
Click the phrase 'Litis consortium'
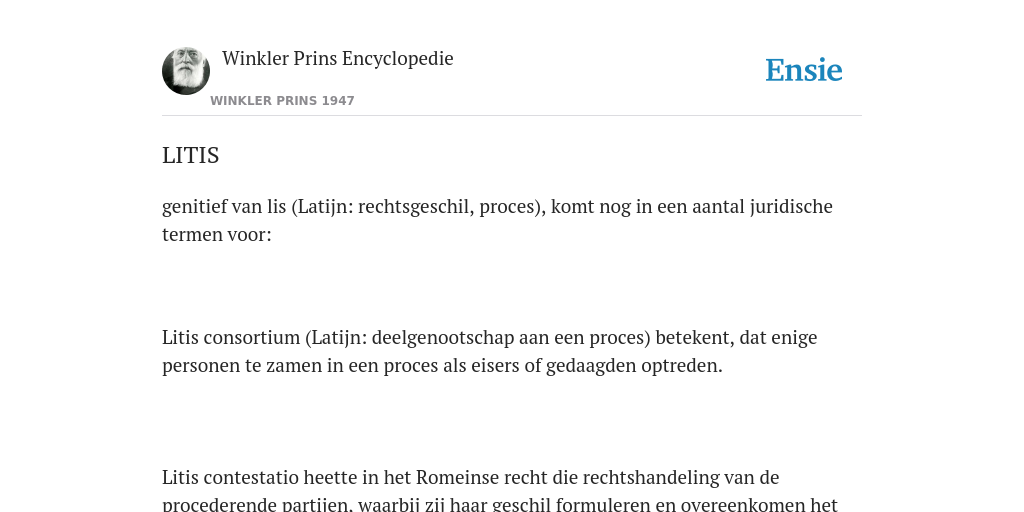point(231,338)
